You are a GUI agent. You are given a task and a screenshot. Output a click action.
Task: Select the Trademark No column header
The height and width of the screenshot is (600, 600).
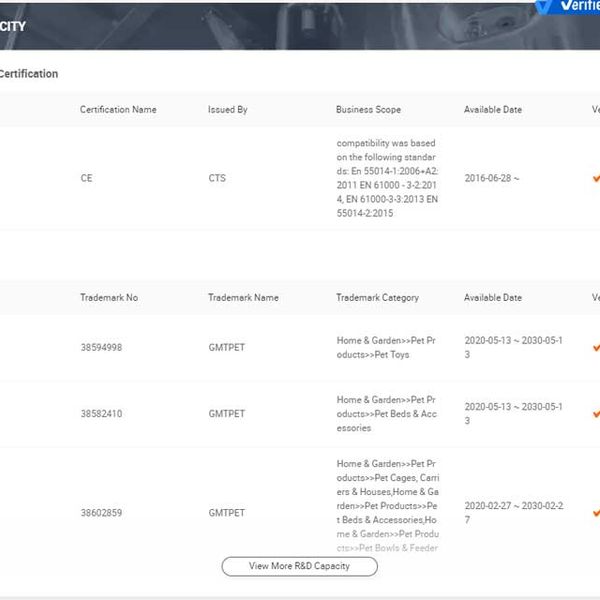click(x=109, y=297)
